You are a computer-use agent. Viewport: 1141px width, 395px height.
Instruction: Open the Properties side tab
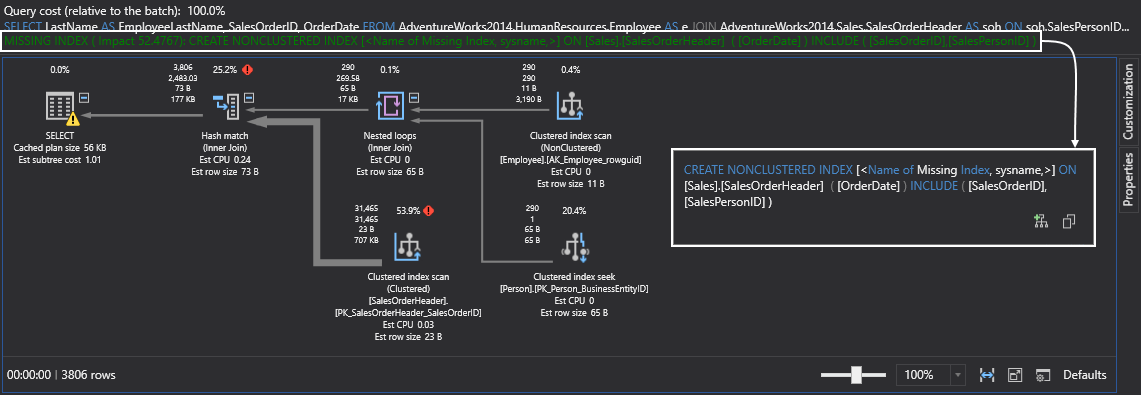click(x=1128, y=179)
